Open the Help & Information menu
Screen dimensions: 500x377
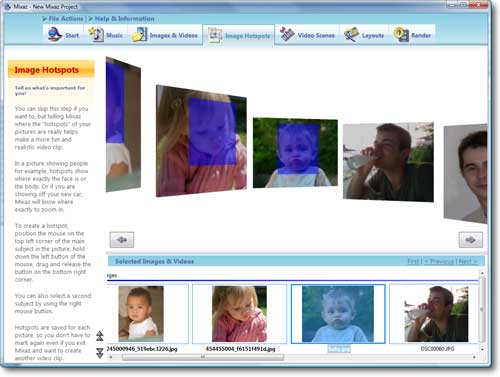pyautogui.click(x=121, y=19)
